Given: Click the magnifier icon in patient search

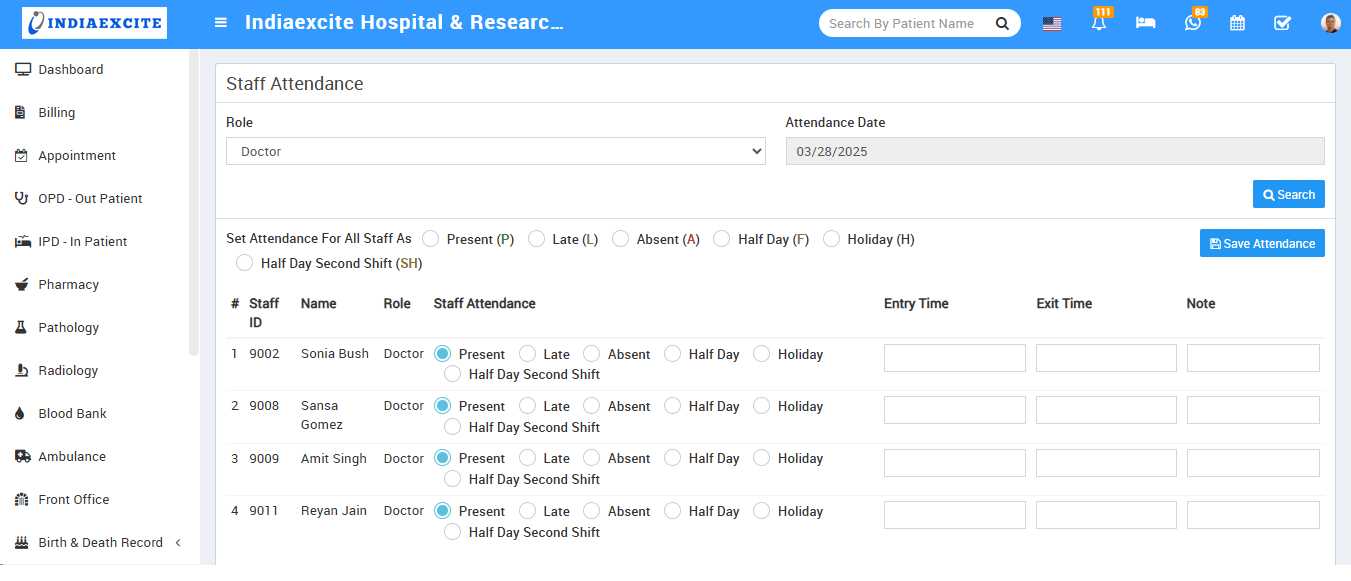Looking at the screenshot, I should (x=1002, y=23).
